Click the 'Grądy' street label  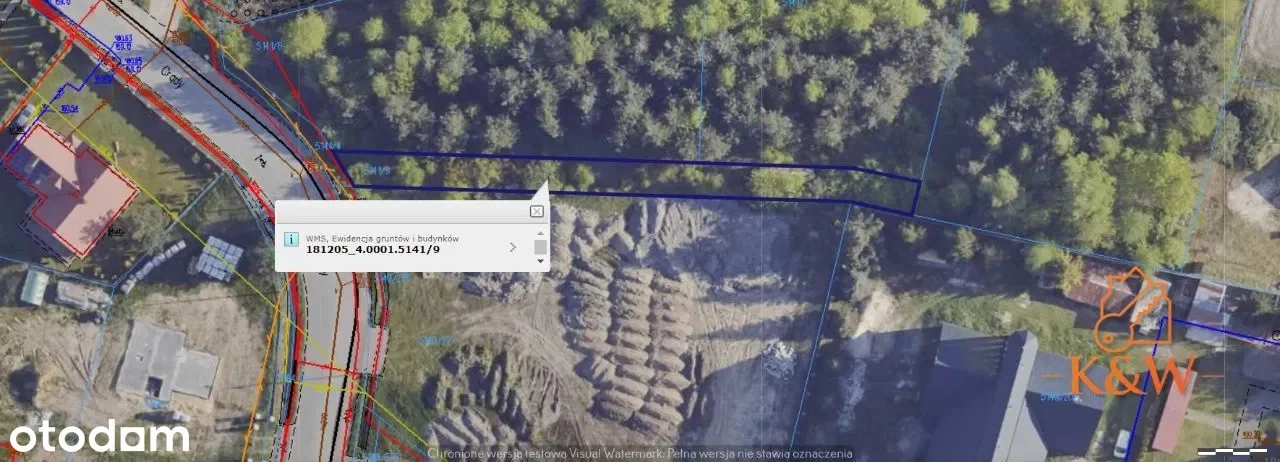(x=178, y=78)
